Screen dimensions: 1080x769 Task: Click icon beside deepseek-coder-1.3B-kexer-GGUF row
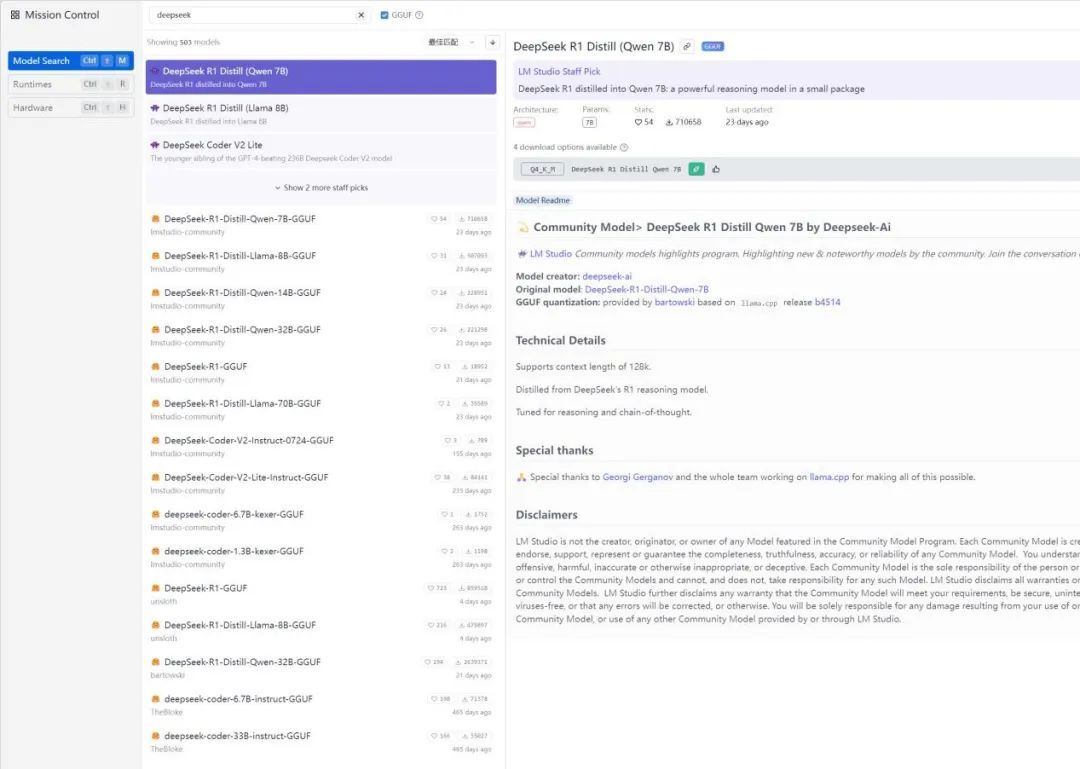click(x=156, y=551)
